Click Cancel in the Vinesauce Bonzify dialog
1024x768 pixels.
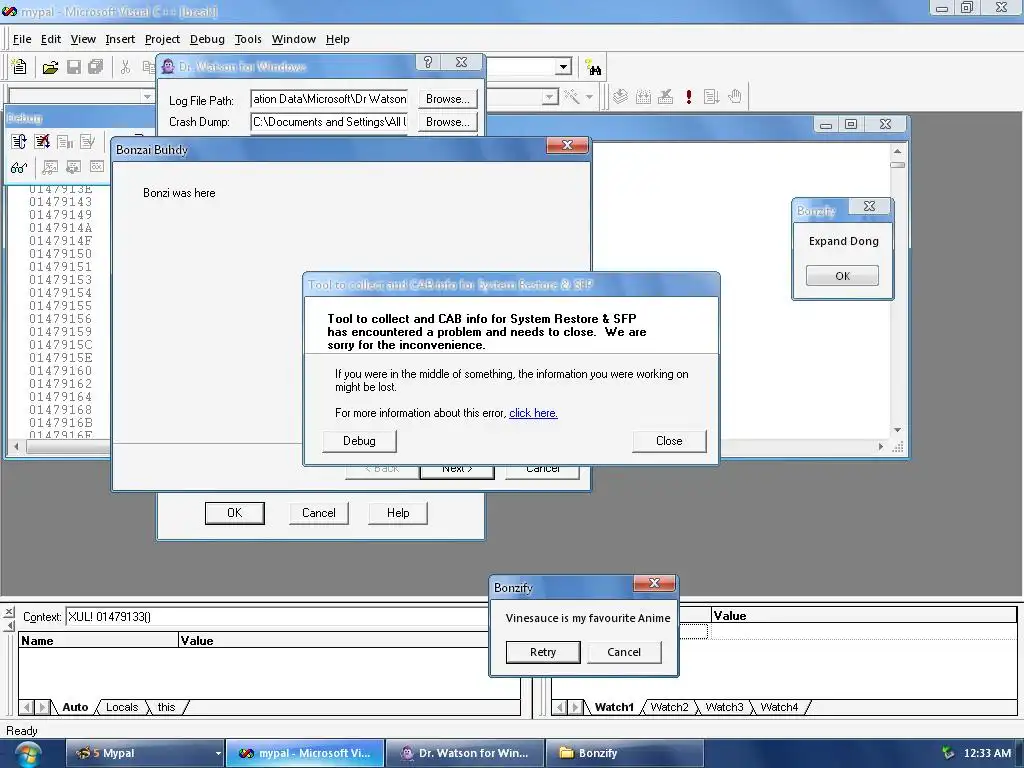pyautogui.click(x=624, y=652)
